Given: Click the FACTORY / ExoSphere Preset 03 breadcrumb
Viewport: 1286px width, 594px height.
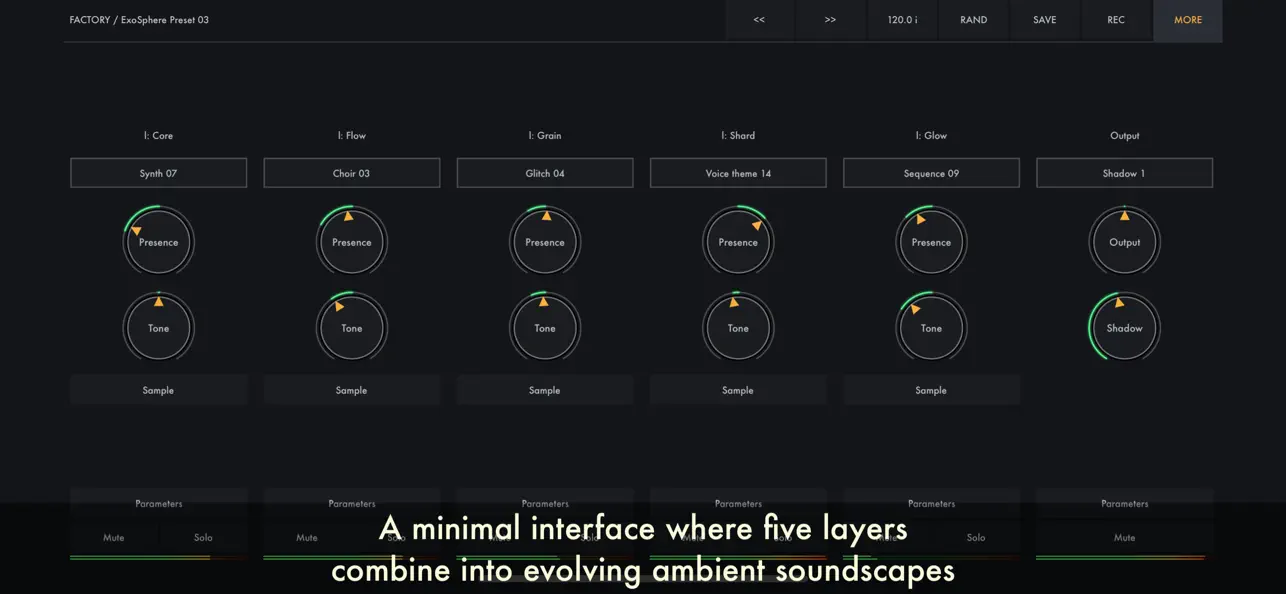Looking at the screenshot, I should click(x=139, y=19).
